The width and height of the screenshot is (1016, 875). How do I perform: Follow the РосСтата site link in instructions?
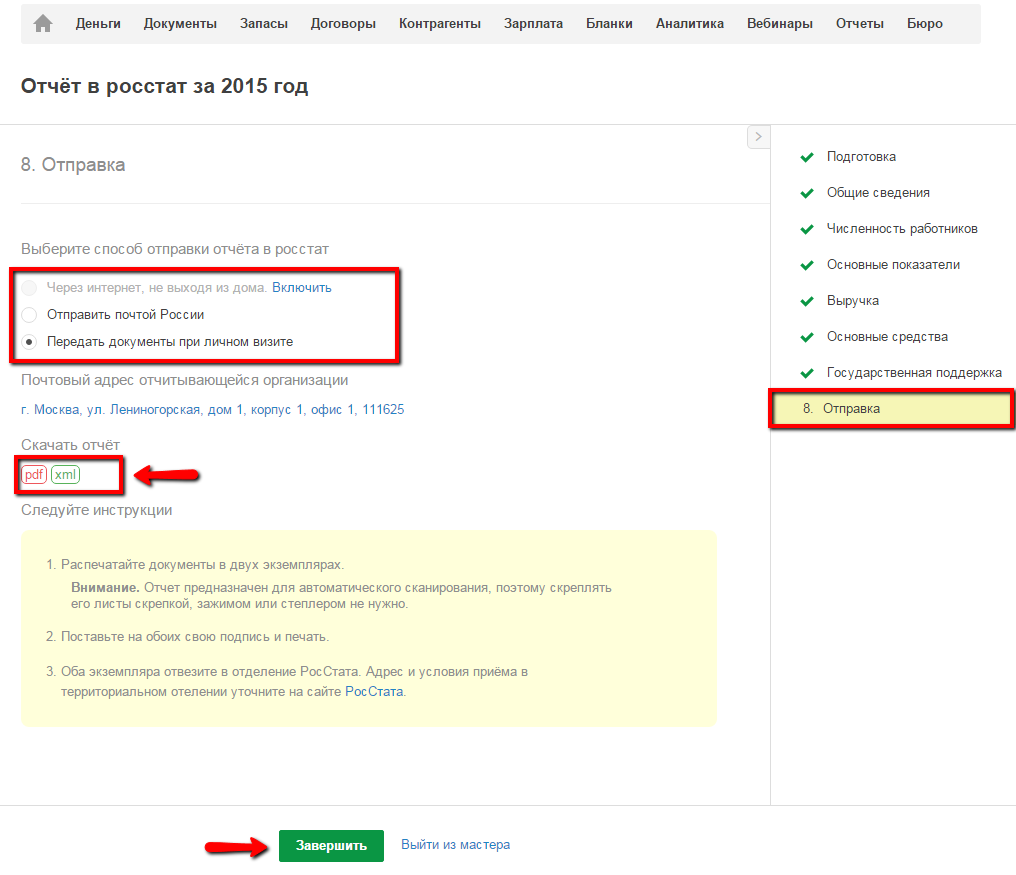(x=374, y=692)
